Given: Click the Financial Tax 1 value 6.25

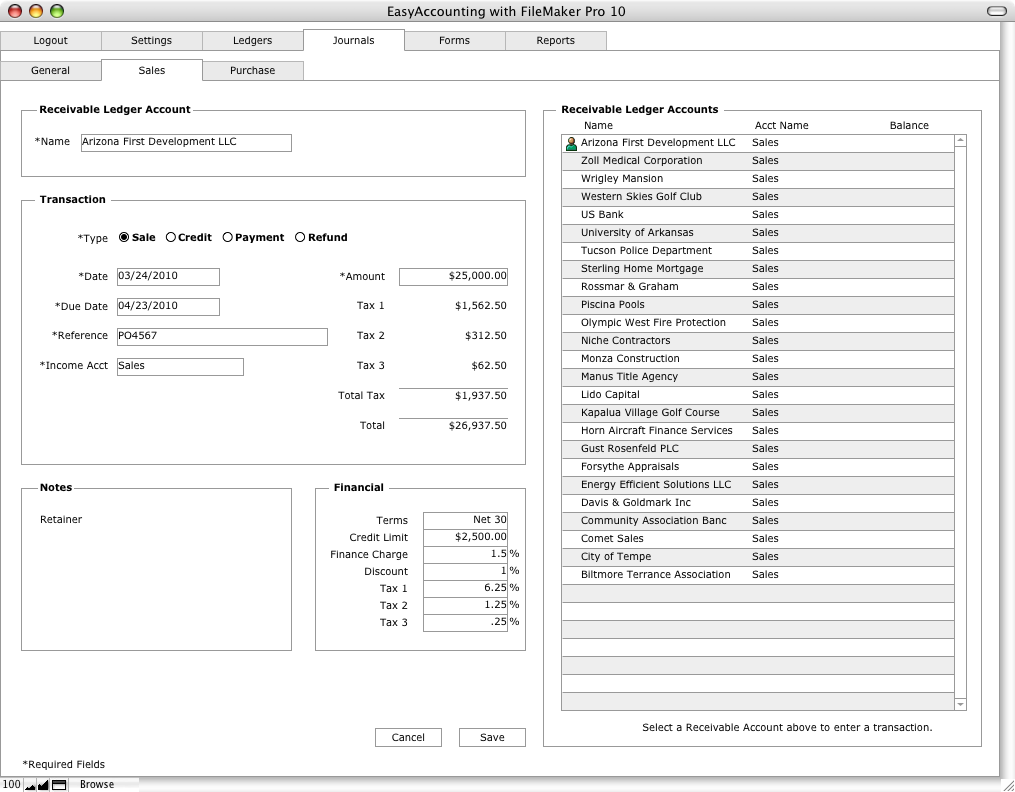Looking at the screenshot, I should 465,588.
